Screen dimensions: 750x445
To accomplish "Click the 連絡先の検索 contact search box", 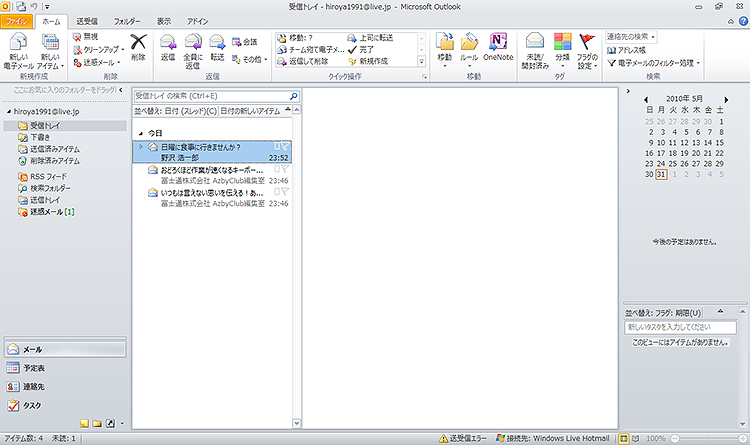I will point(631,37).
